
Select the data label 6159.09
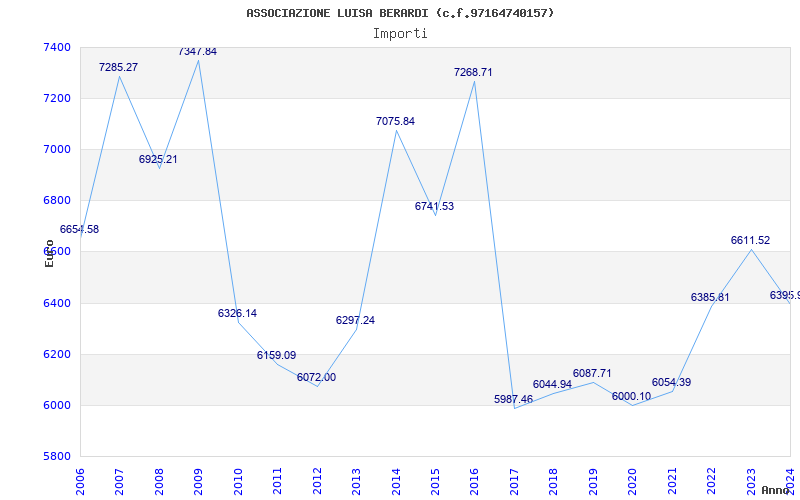(x=277, y=355)
